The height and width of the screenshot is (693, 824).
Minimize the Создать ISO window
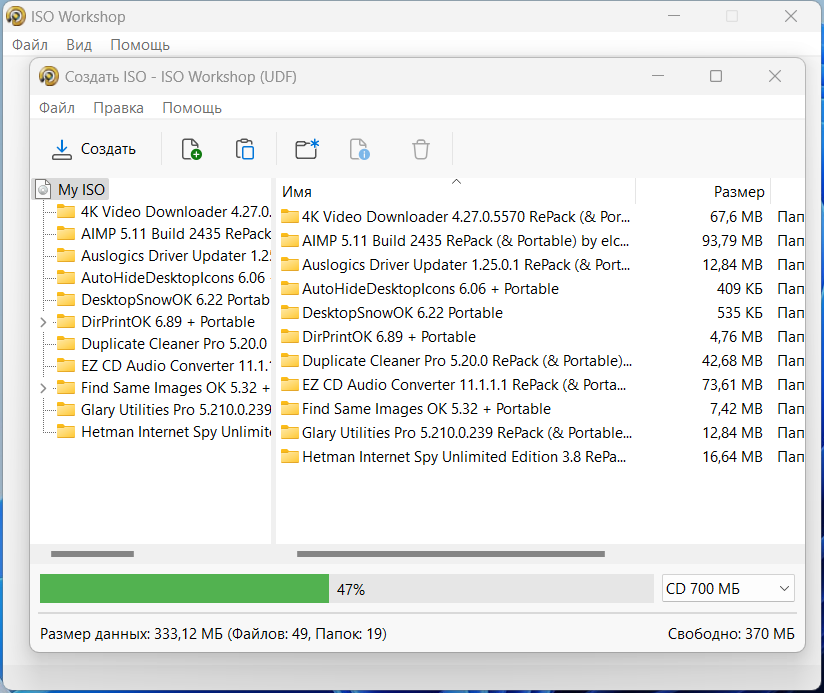pyautogui.click(x=658, y=76)
